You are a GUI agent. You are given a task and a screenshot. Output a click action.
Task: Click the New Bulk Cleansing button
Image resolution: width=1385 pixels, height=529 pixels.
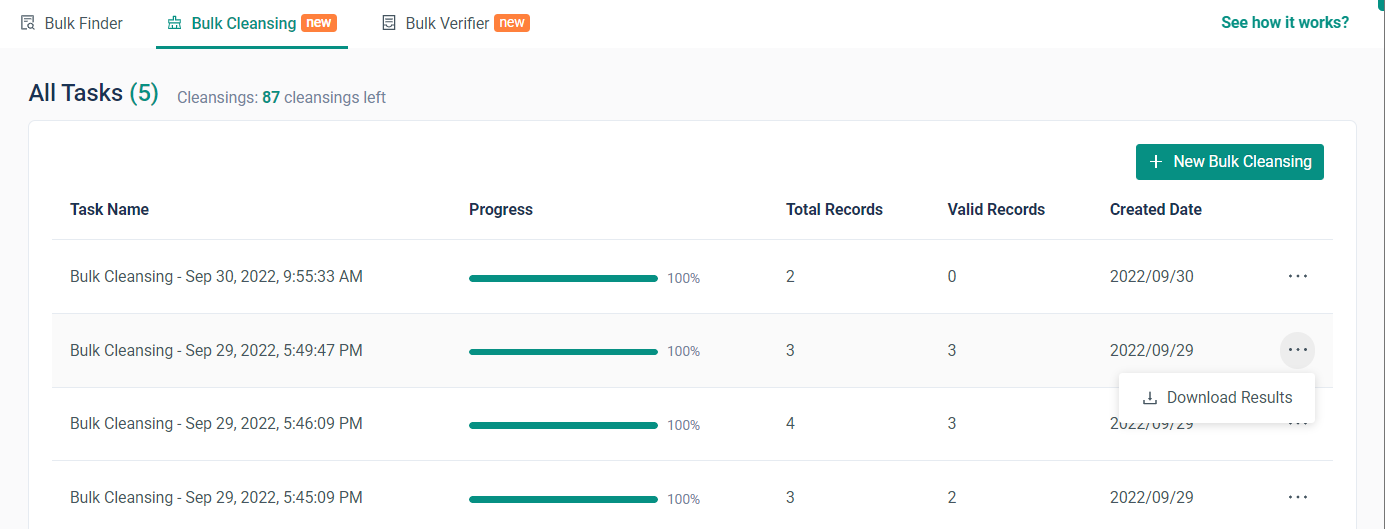[x=1229, y=162]
